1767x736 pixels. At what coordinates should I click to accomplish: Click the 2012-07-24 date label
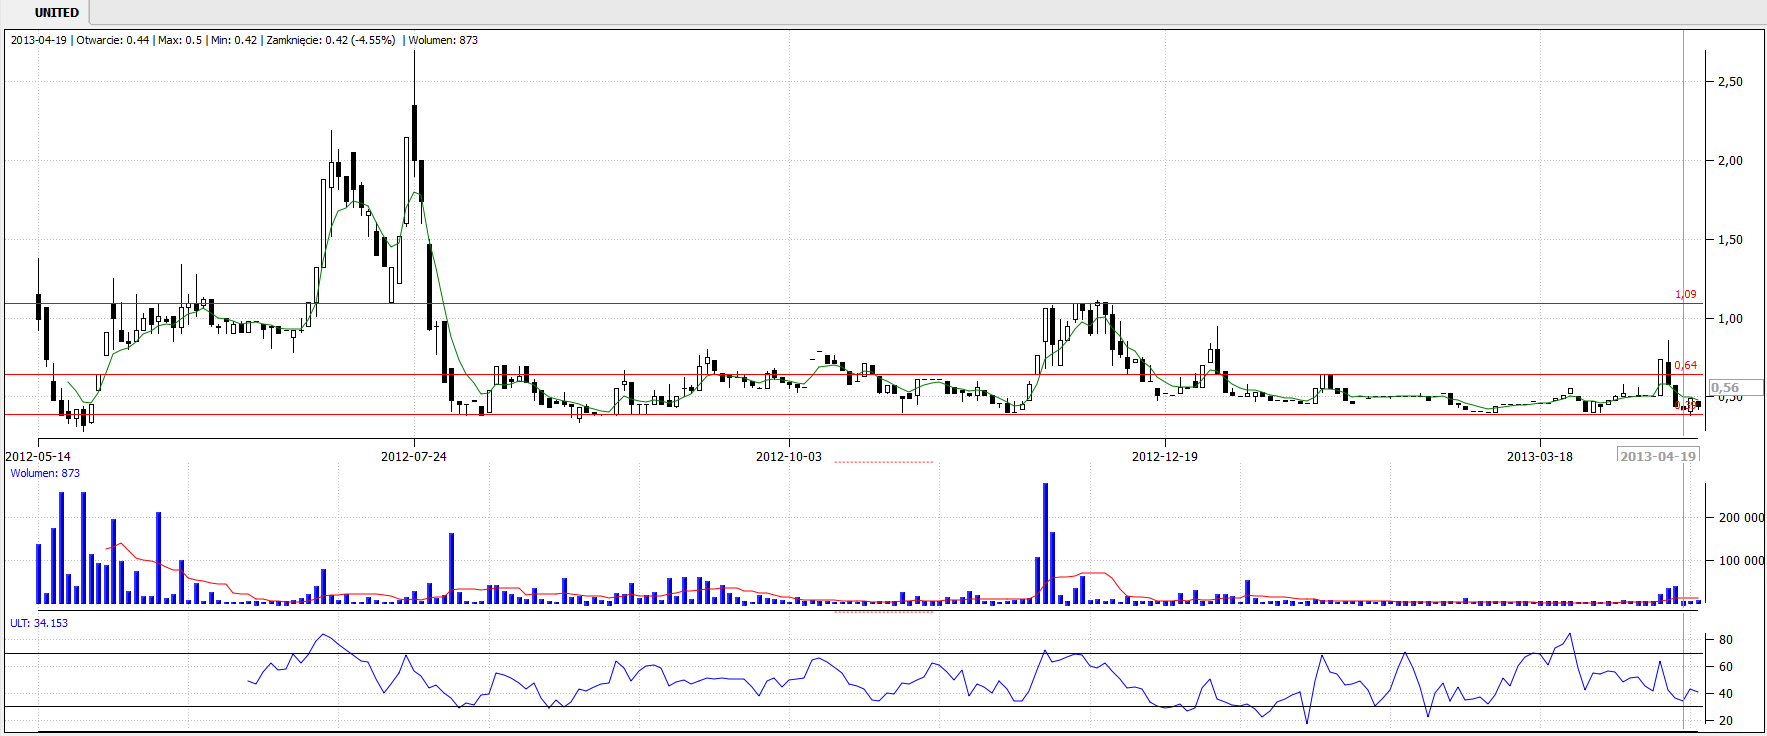click(x=414, y=457)
